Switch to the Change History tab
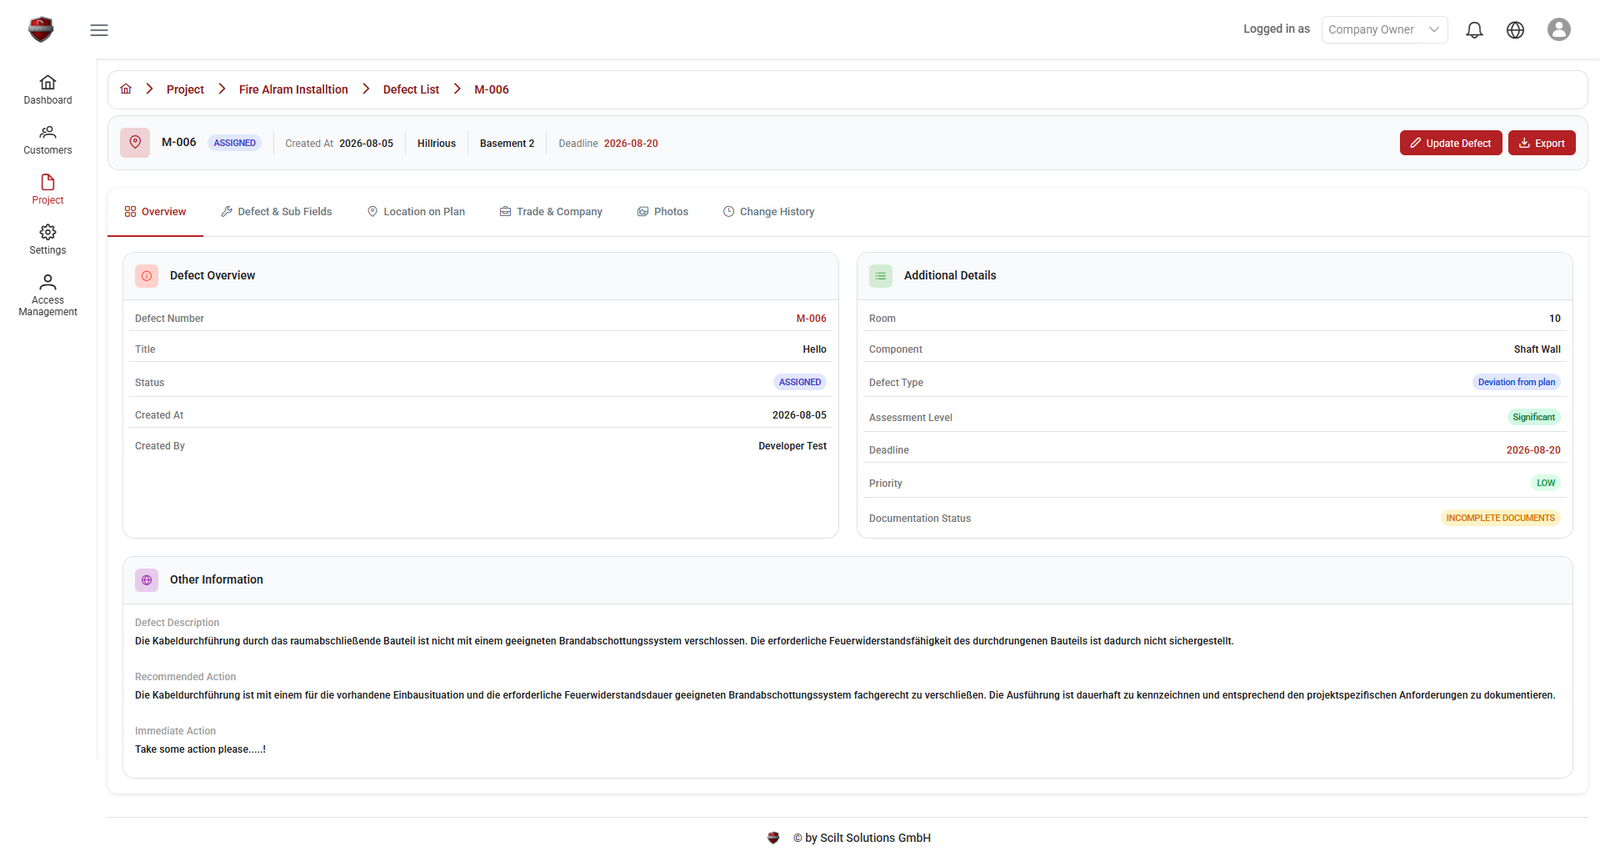1600x858 pixels. 769,212
